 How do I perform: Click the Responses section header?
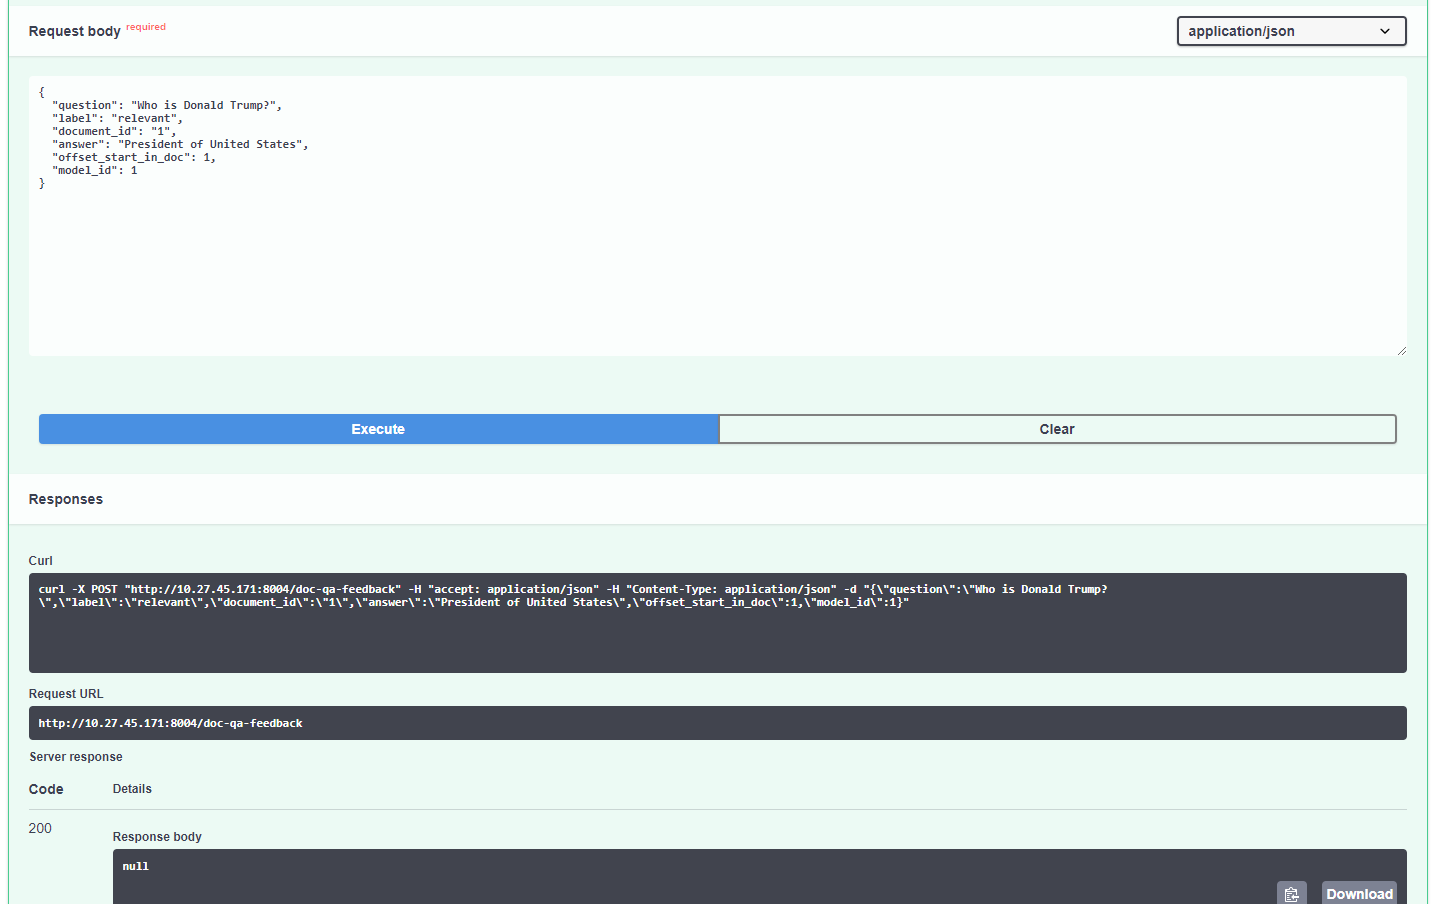tap(65, 499)
